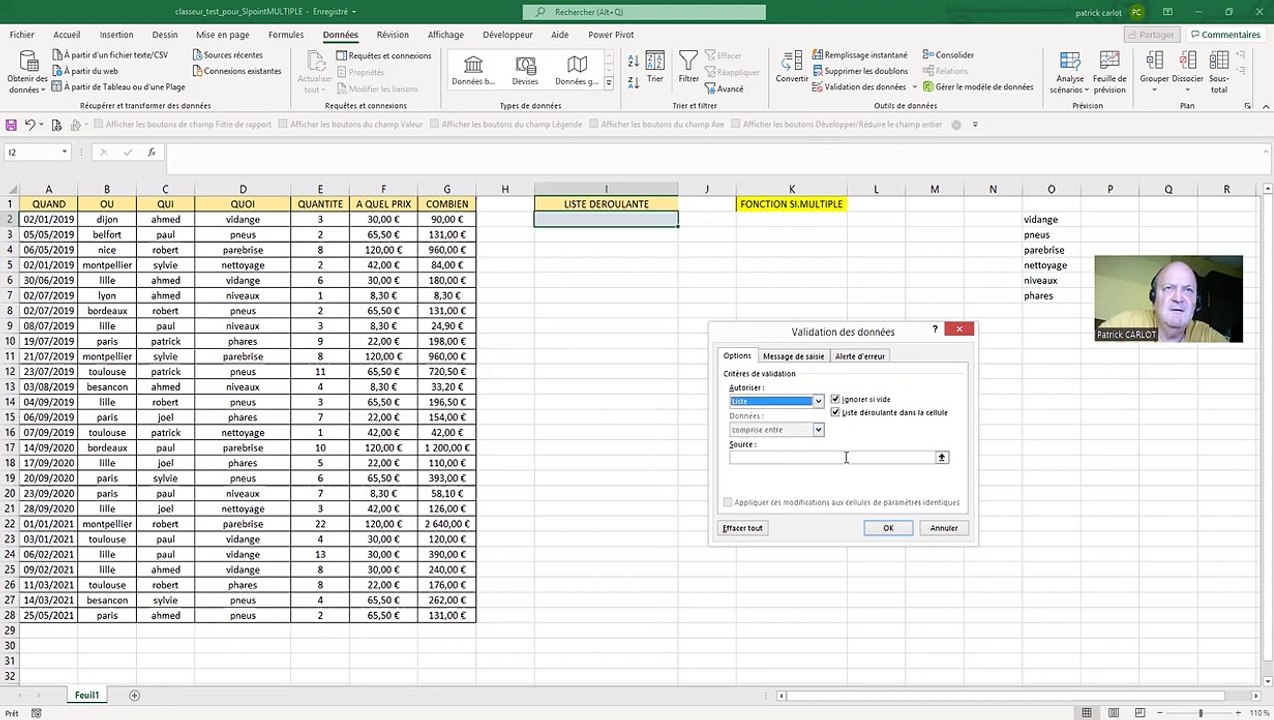Image resolution: width=1274 pixels, height=720 pixels.
Task: Open Obtenir des données menu
Action: (27, 72)
